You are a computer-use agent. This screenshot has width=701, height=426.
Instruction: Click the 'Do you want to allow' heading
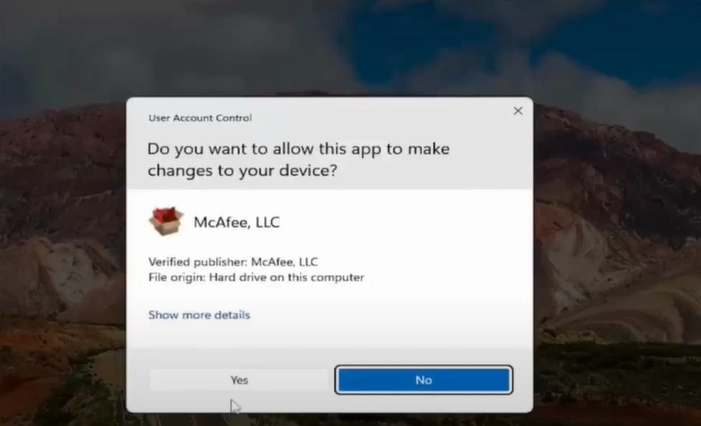298,160
